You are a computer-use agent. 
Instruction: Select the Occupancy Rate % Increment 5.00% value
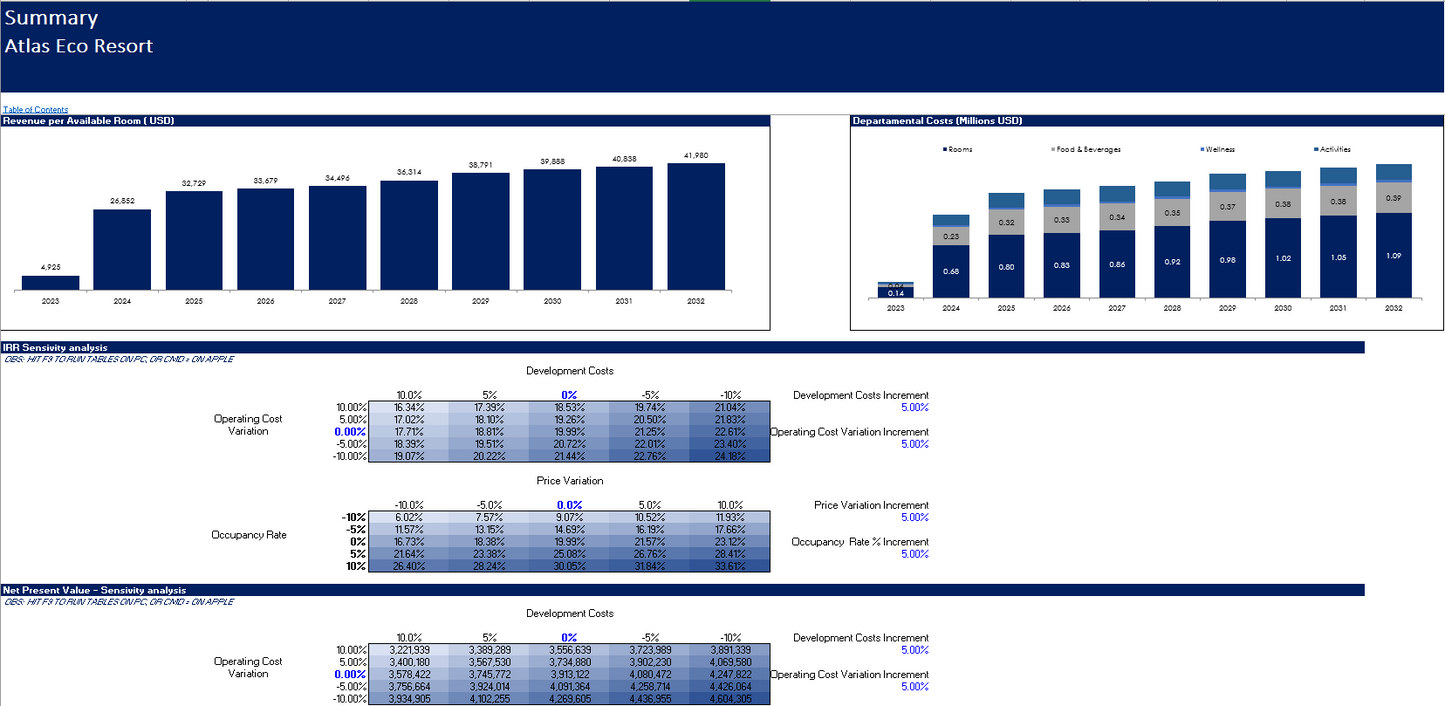tap(914, 554)
